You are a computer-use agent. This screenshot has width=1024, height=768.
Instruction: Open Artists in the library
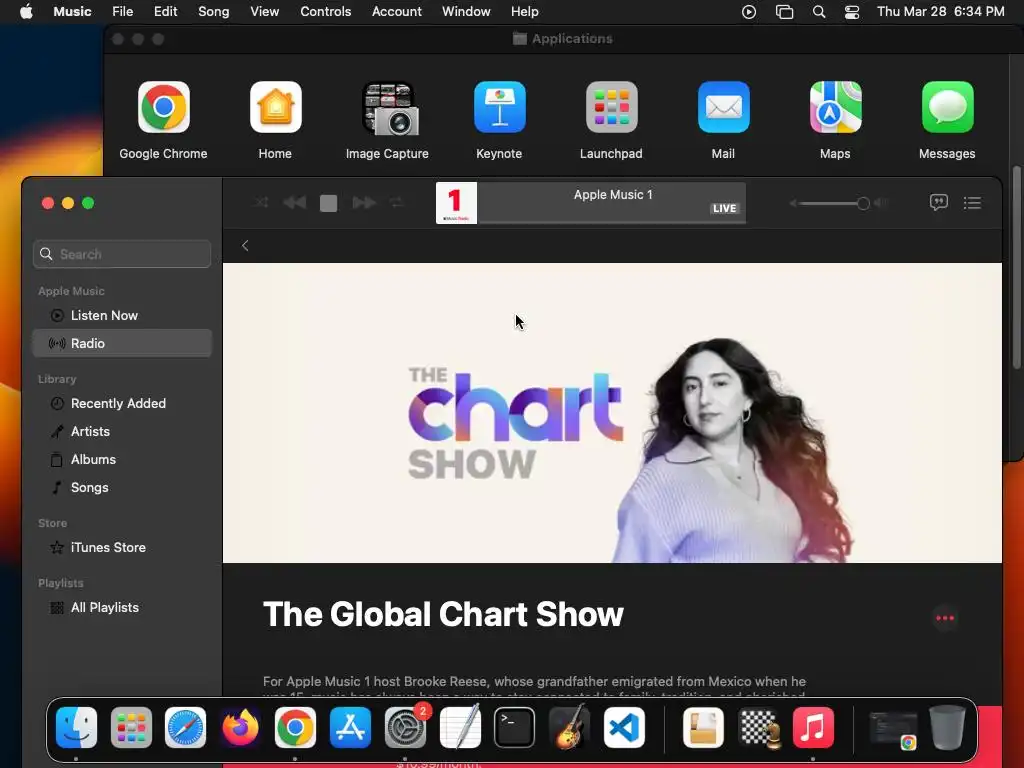[122, 432]
